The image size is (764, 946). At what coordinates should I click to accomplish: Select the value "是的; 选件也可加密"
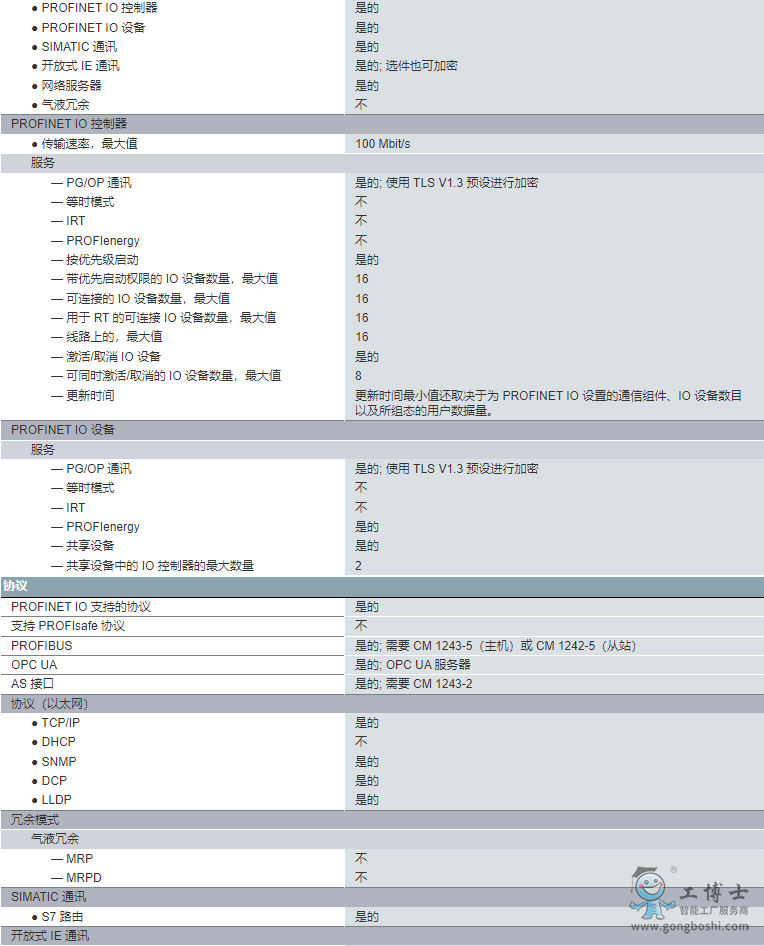406,66
